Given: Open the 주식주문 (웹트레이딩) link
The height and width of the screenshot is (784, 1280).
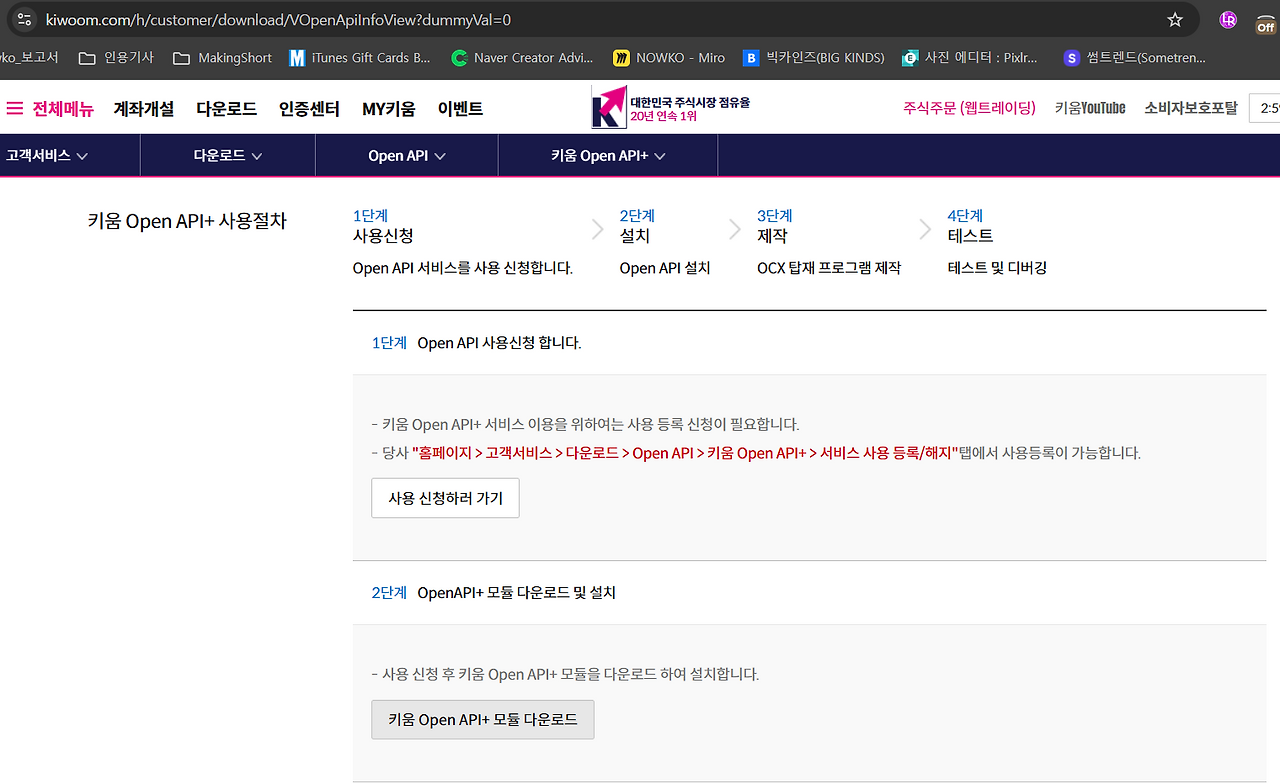Looking at the screenshot, I should pyautogui.click(x=969, y=108).
